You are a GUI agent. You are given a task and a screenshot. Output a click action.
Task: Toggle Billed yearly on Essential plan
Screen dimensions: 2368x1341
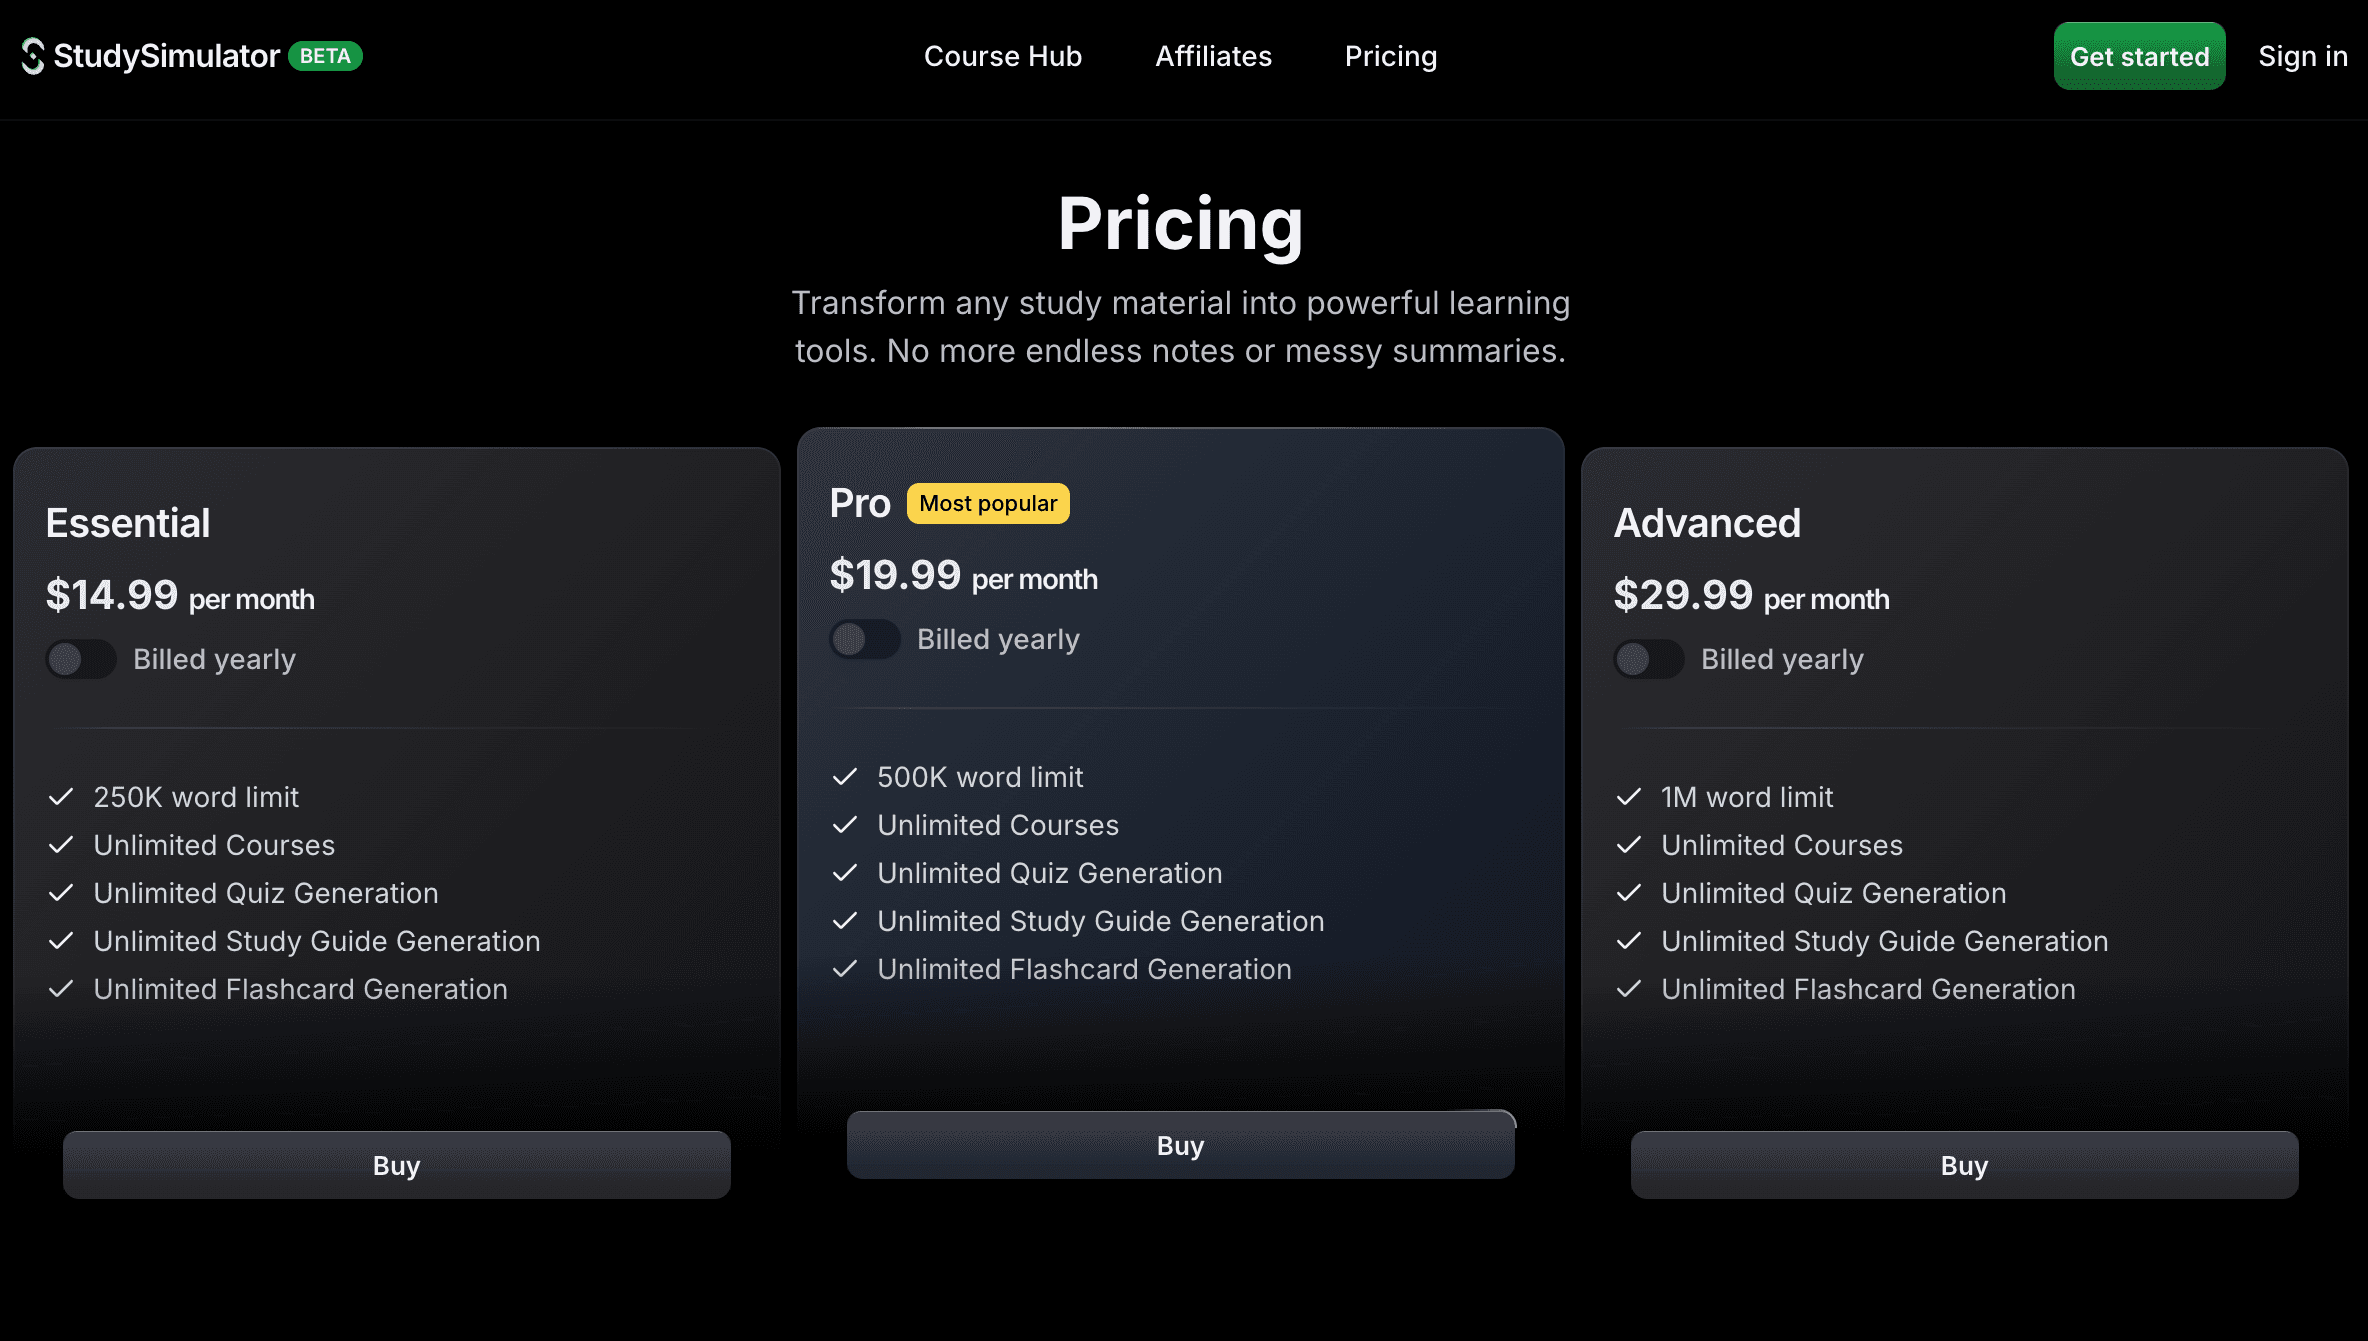click(81, 659)
